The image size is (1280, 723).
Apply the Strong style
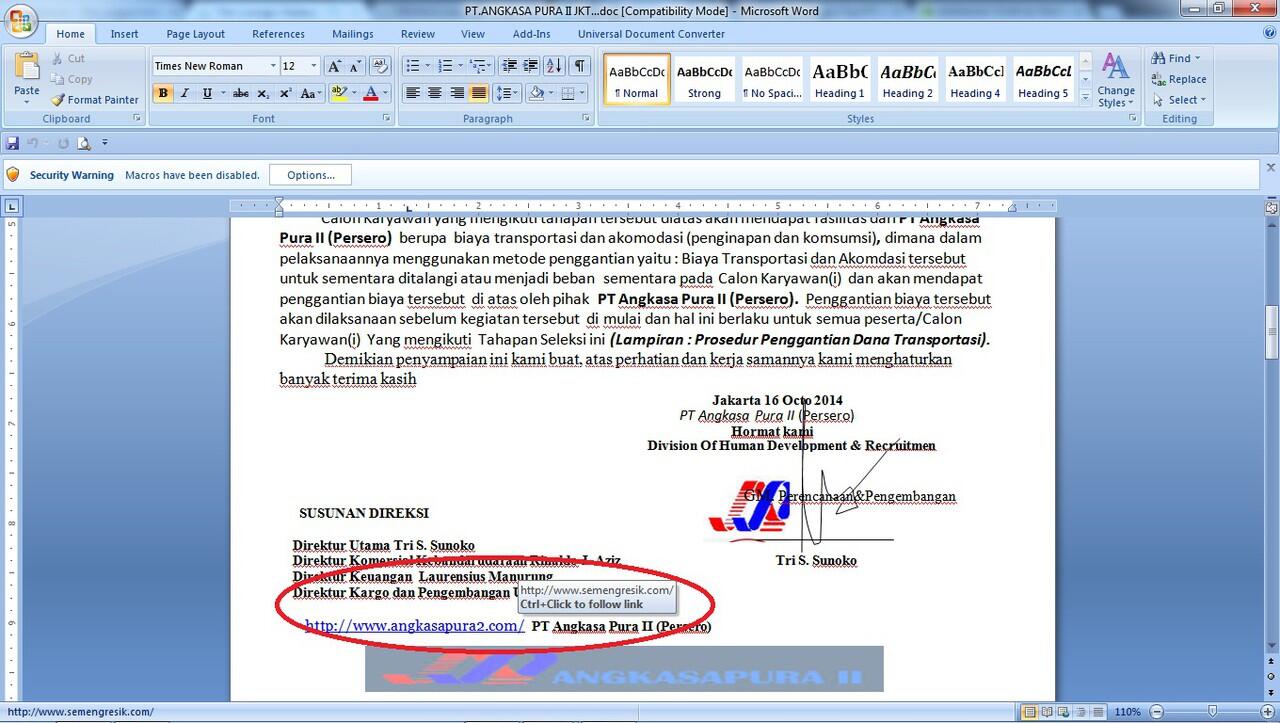point(704,79)
